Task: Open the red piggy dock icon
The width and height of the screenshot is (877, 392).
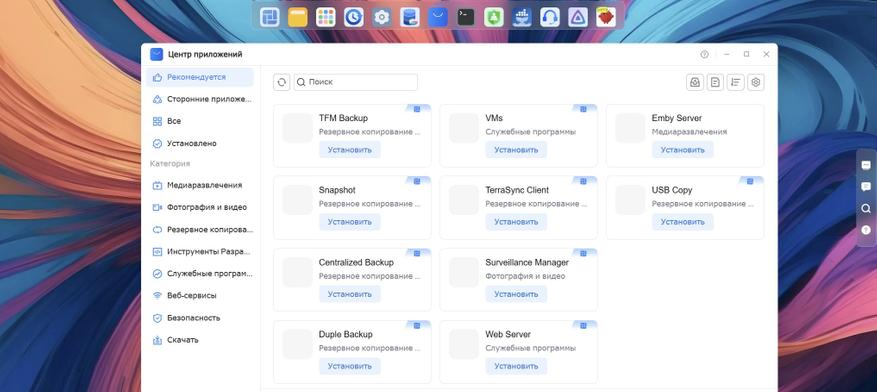Action: (x=606, y=17)
